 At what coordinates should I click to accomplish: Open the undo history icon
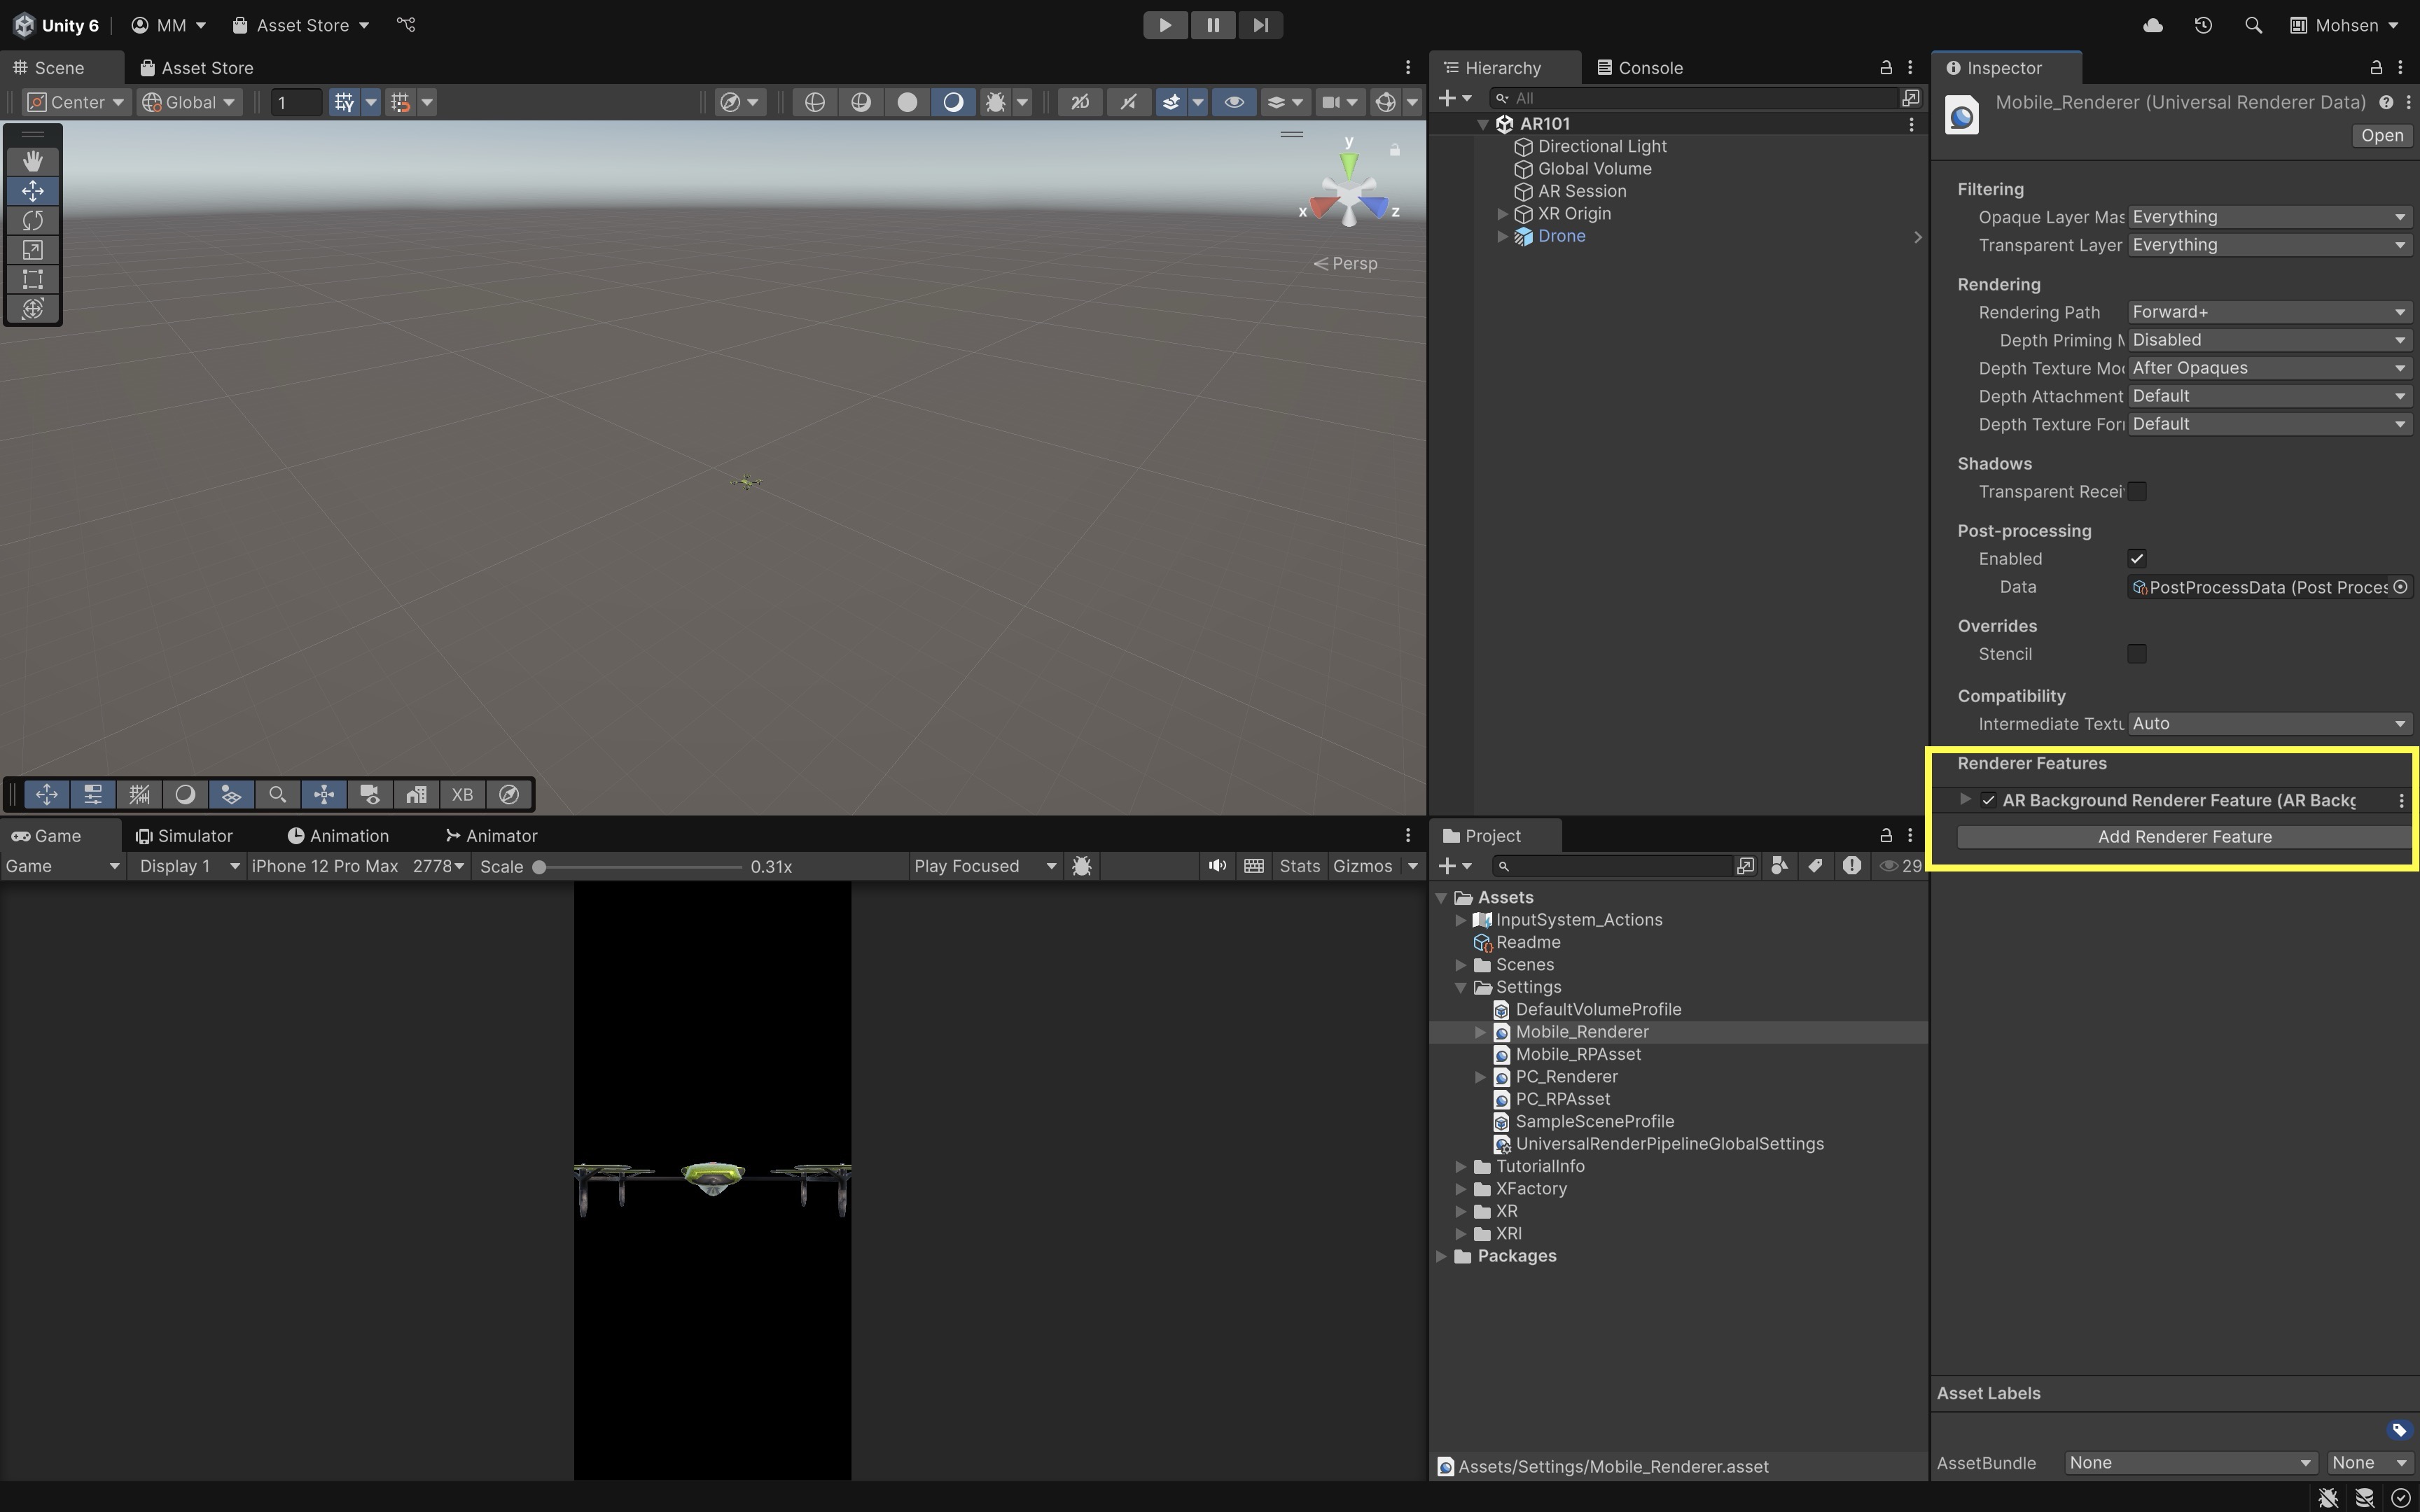(2203, 25)
